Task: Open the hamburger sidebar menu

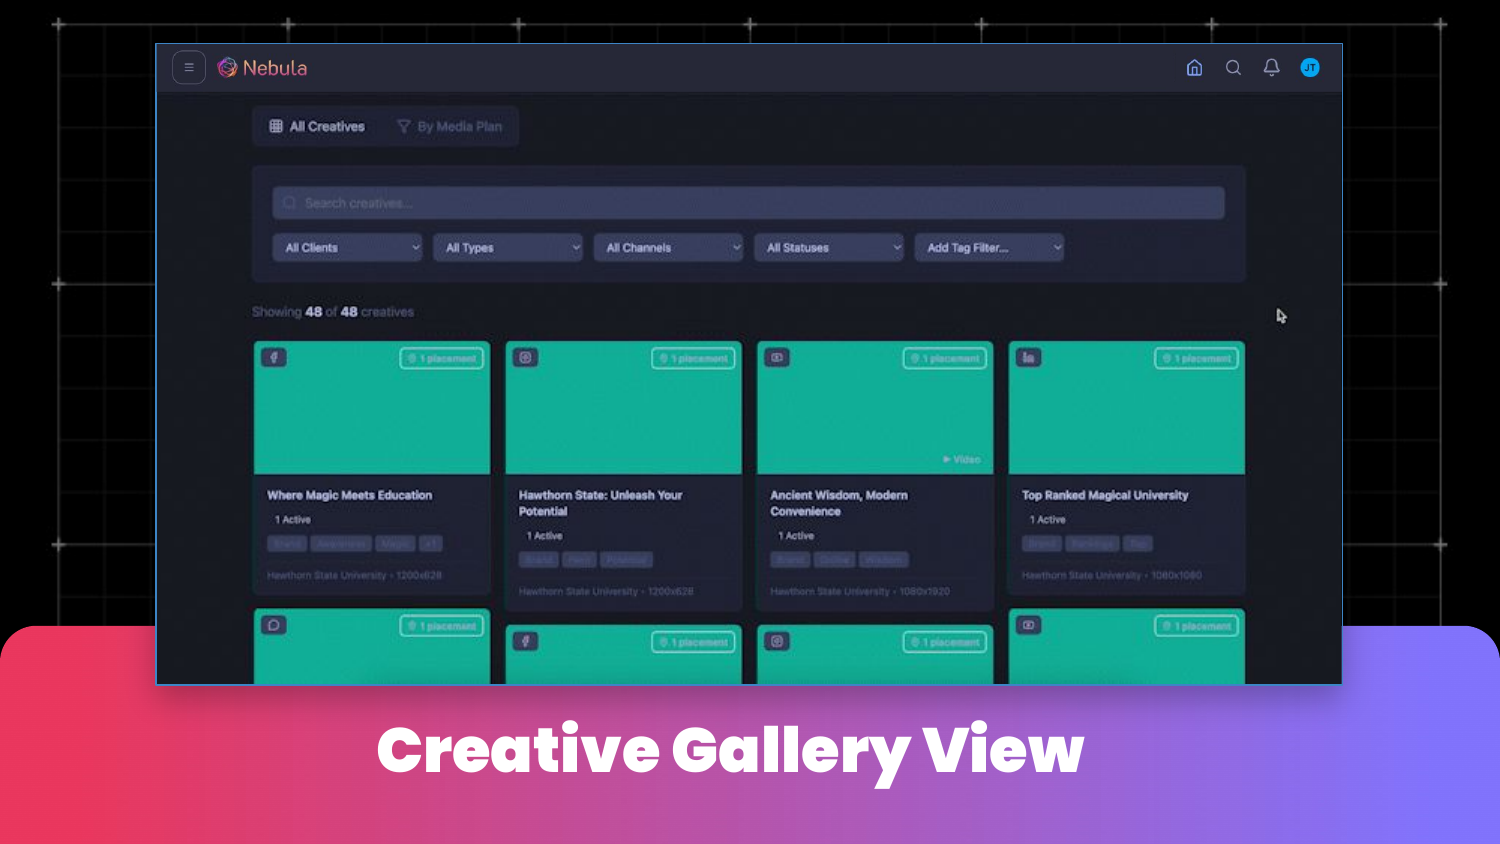Action: 189,68
